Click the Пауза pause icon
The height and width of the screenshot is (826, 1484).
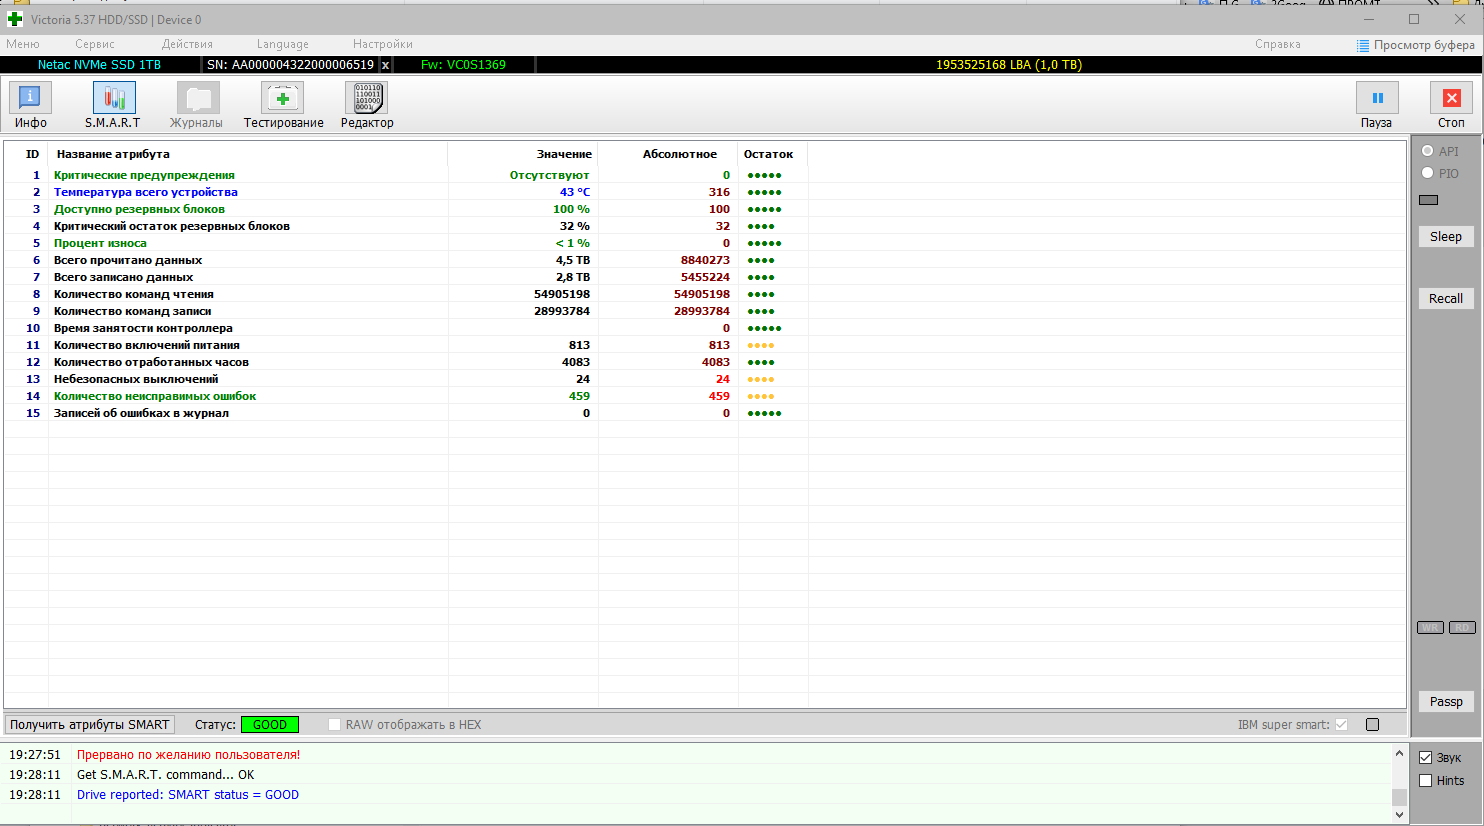(1377, 98)
